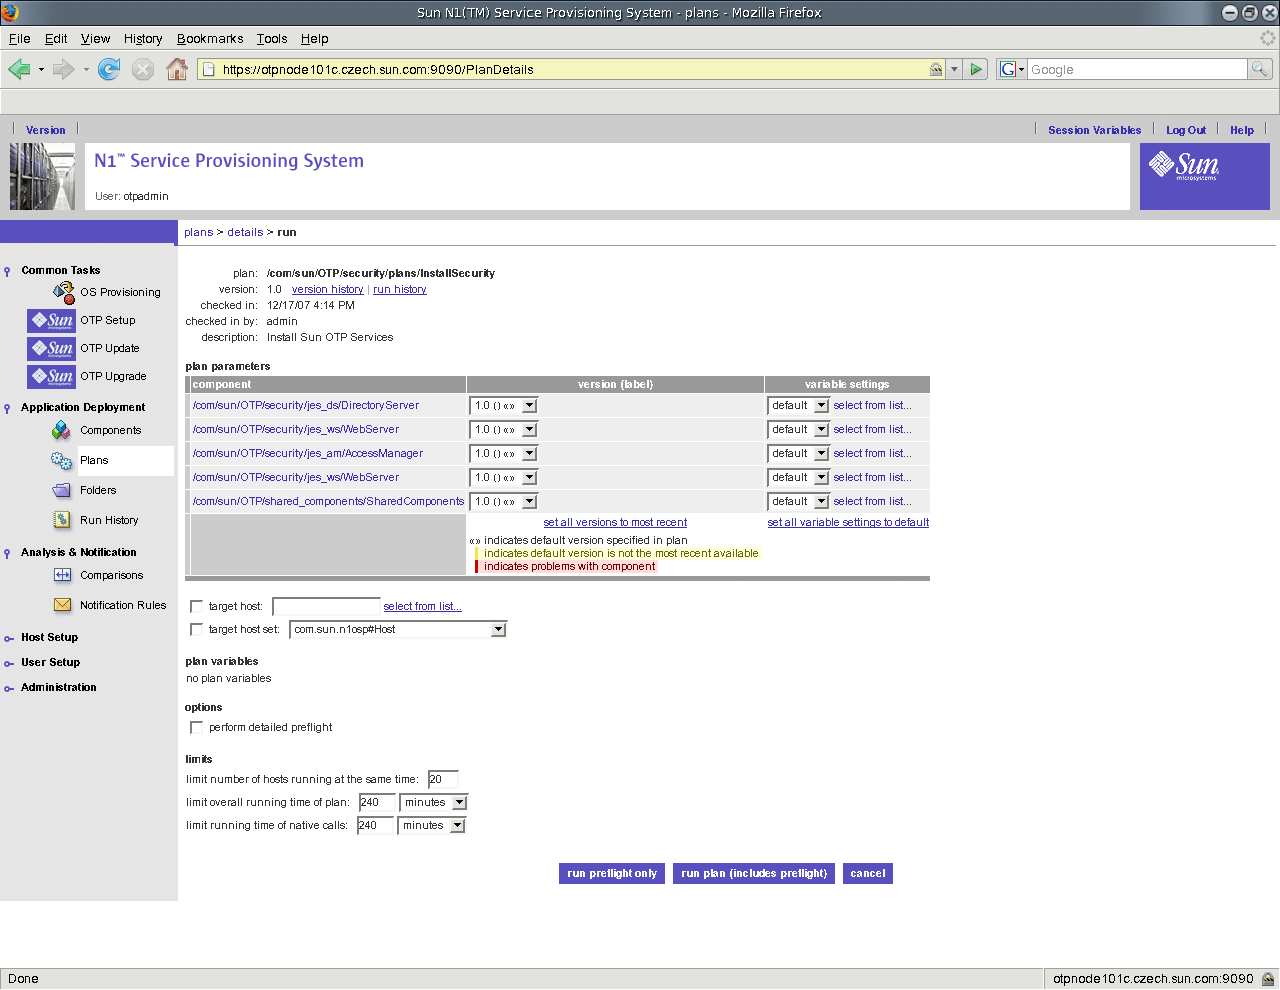Open variable settings dropdown for DirectoryServer row

(799, 405)
